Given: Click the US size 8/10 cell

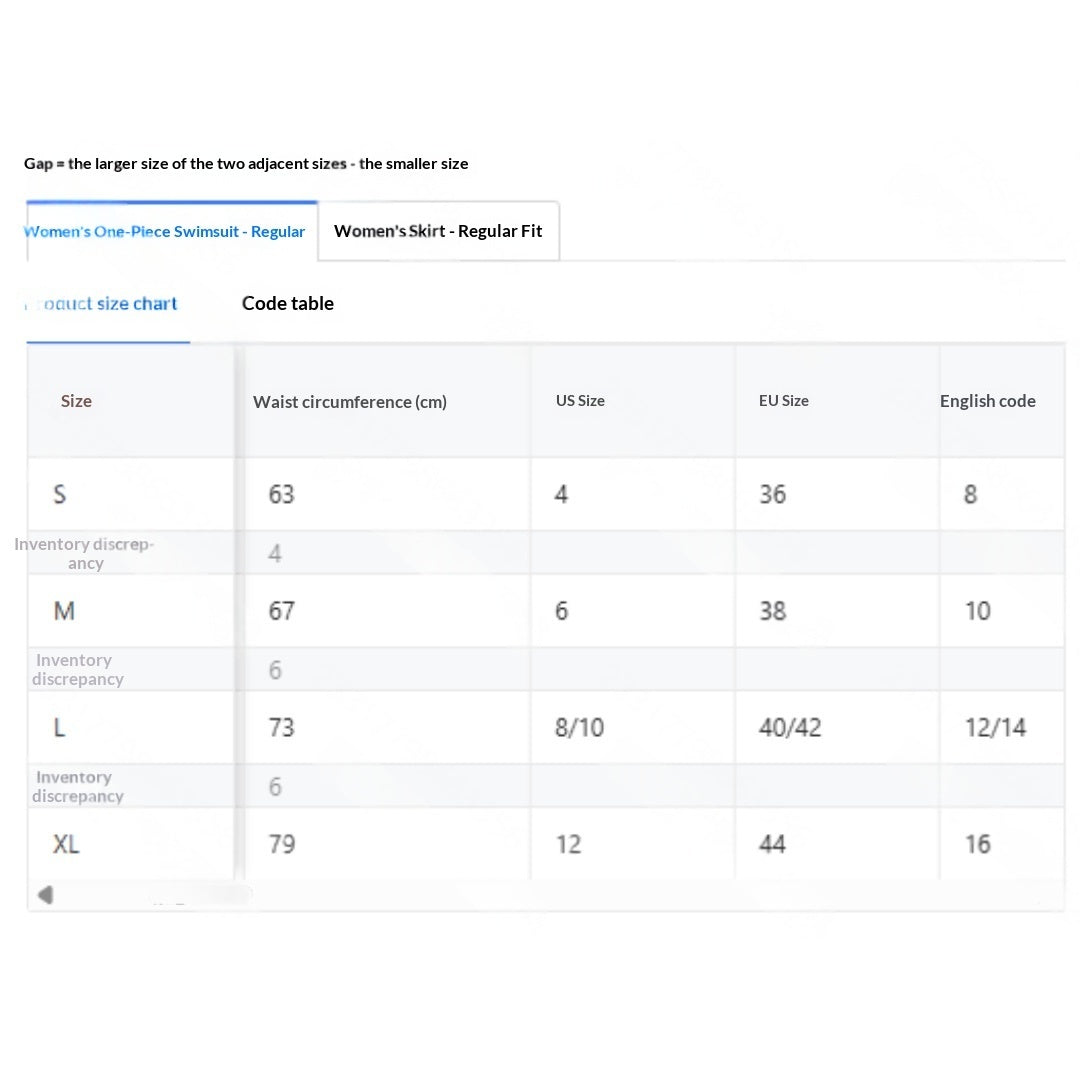Looking at the screenshot, I should 633,727.
